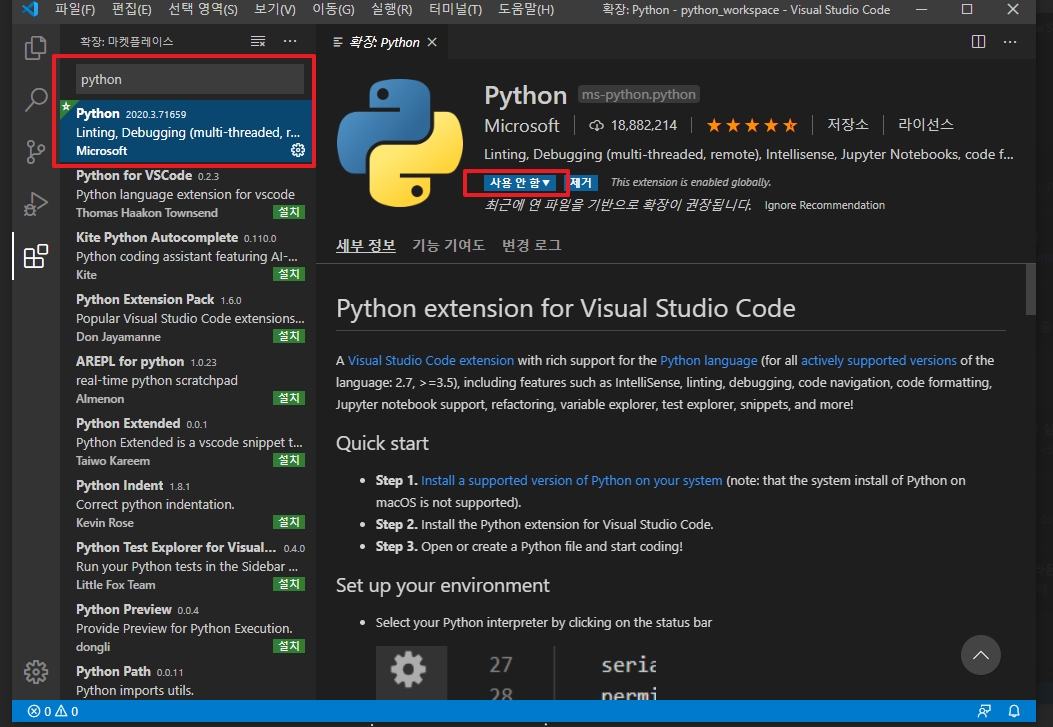The image size is (1053, 727).
Task: Open the Visual Studio Code extension link
Action: tap(430, 360)
